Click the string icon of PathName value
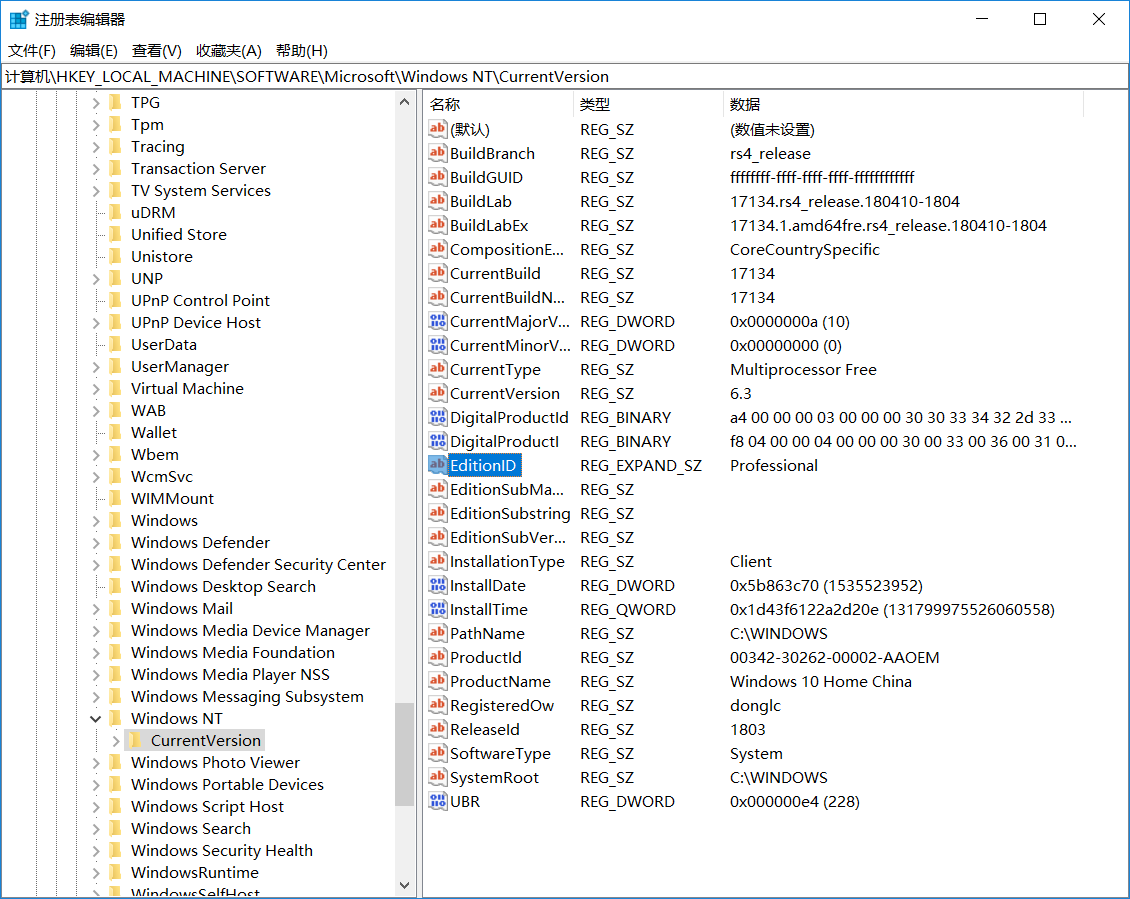Viewport: 1130px width, 899px height. pos(437,633)
